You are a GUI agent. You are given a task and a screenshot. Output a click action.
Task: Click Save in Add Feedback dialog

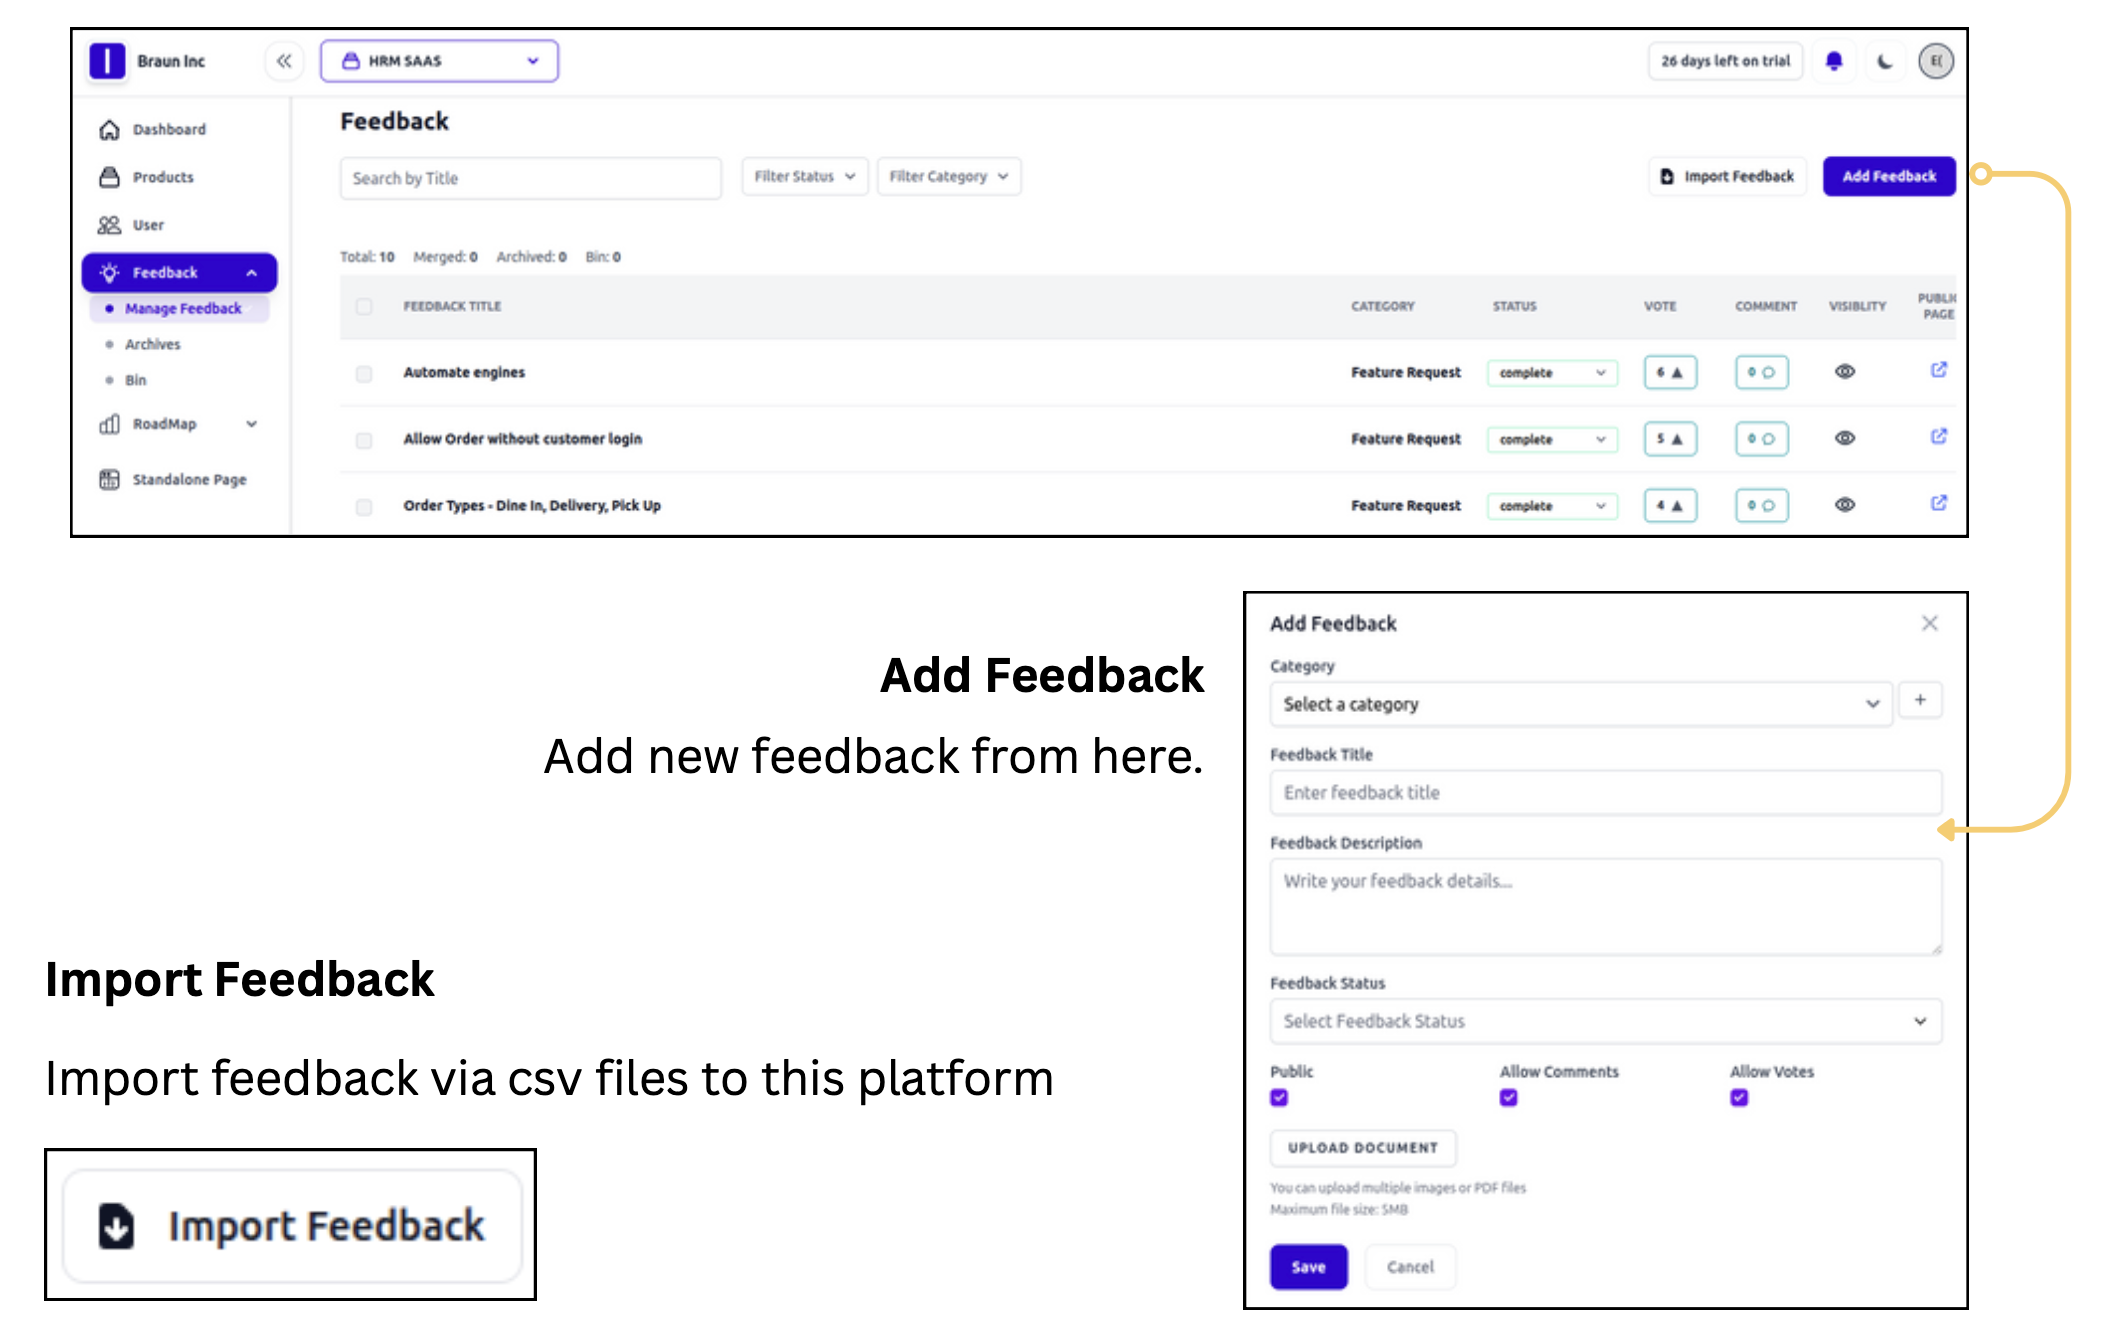click(x=1308, y=1267)
